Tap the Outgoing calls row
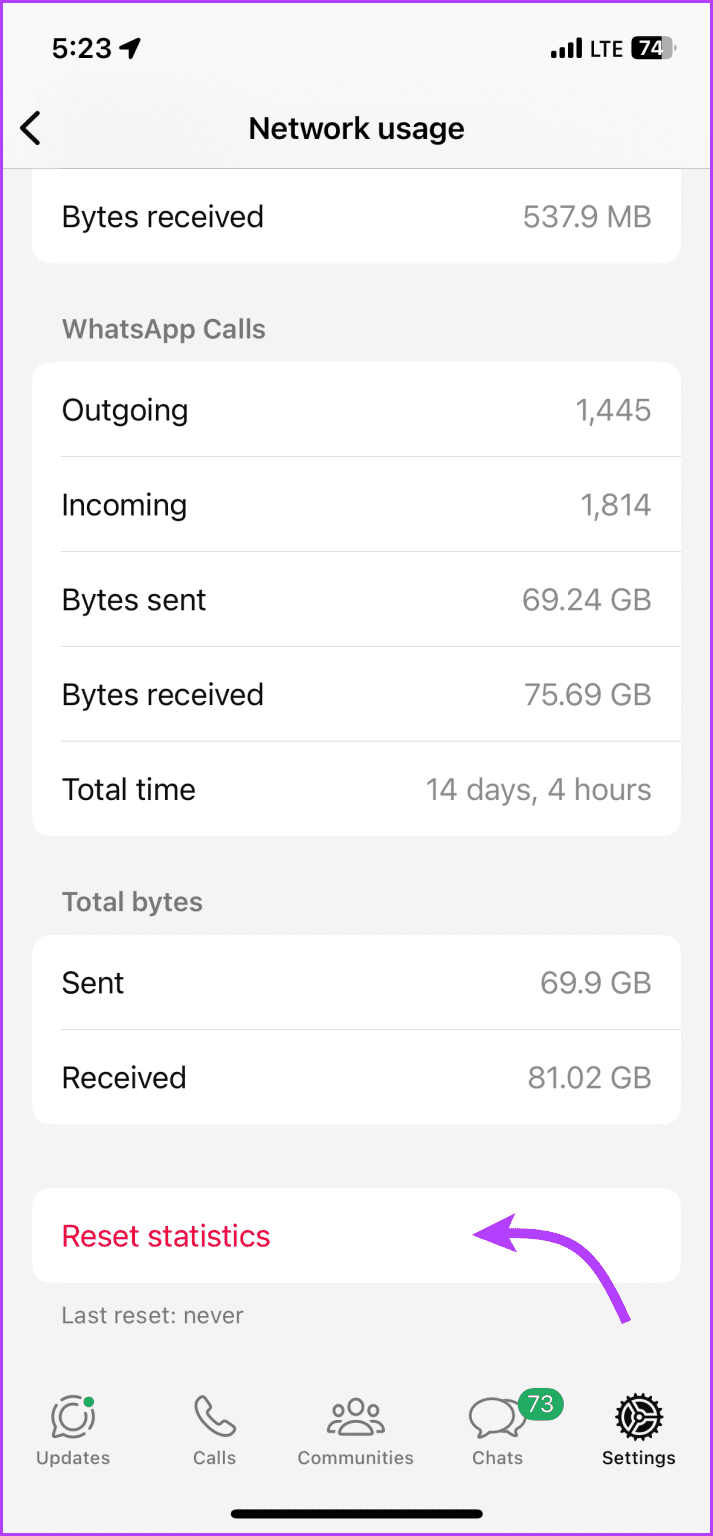 356,410
